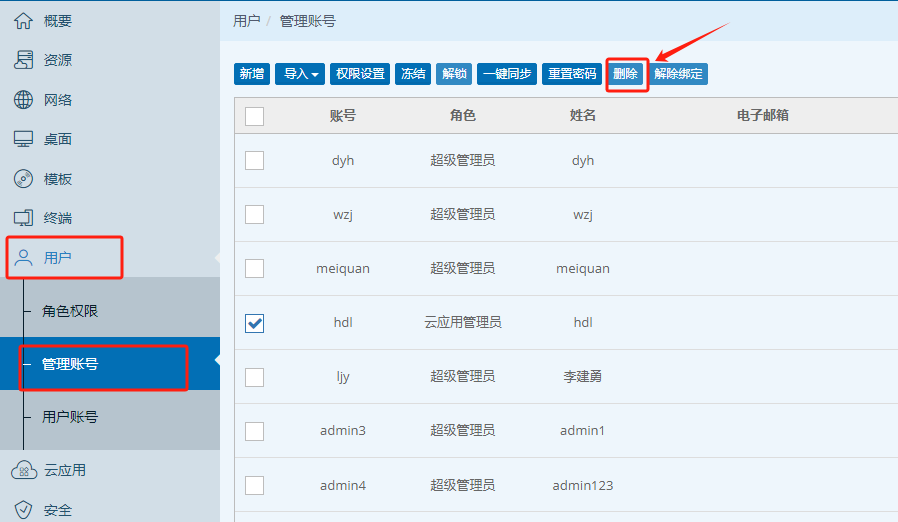Open 角色权限 submenu item
Viewport: 898px width, 522px height.
70,312
